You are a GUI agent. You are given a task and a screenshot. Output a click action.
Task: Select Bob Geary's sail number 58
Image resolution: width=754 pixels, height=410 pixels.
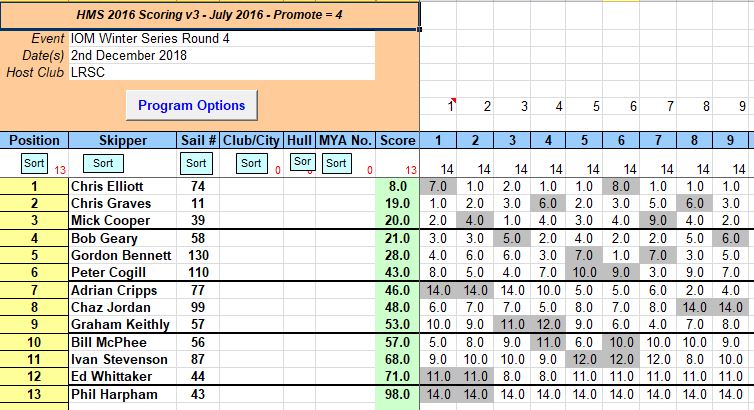click(196, 238)
